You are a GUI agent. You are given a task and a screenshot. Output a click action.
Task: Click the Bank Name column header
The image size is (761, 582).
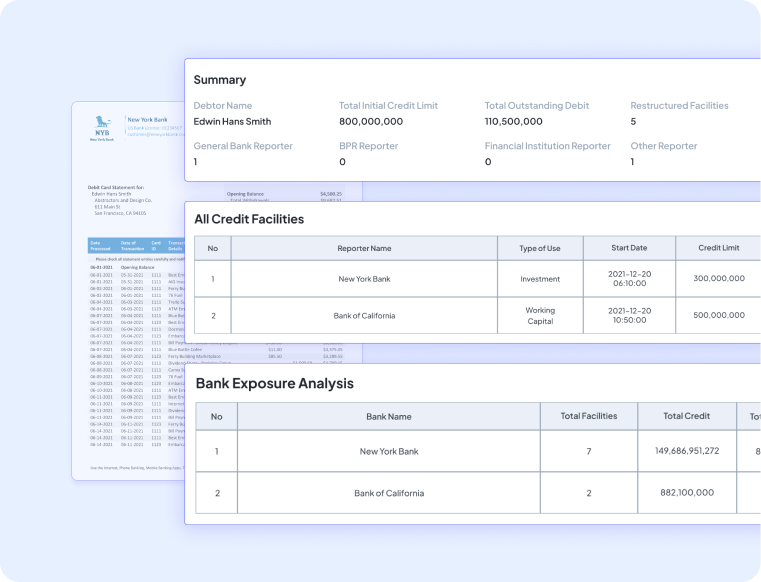point(388,417)
